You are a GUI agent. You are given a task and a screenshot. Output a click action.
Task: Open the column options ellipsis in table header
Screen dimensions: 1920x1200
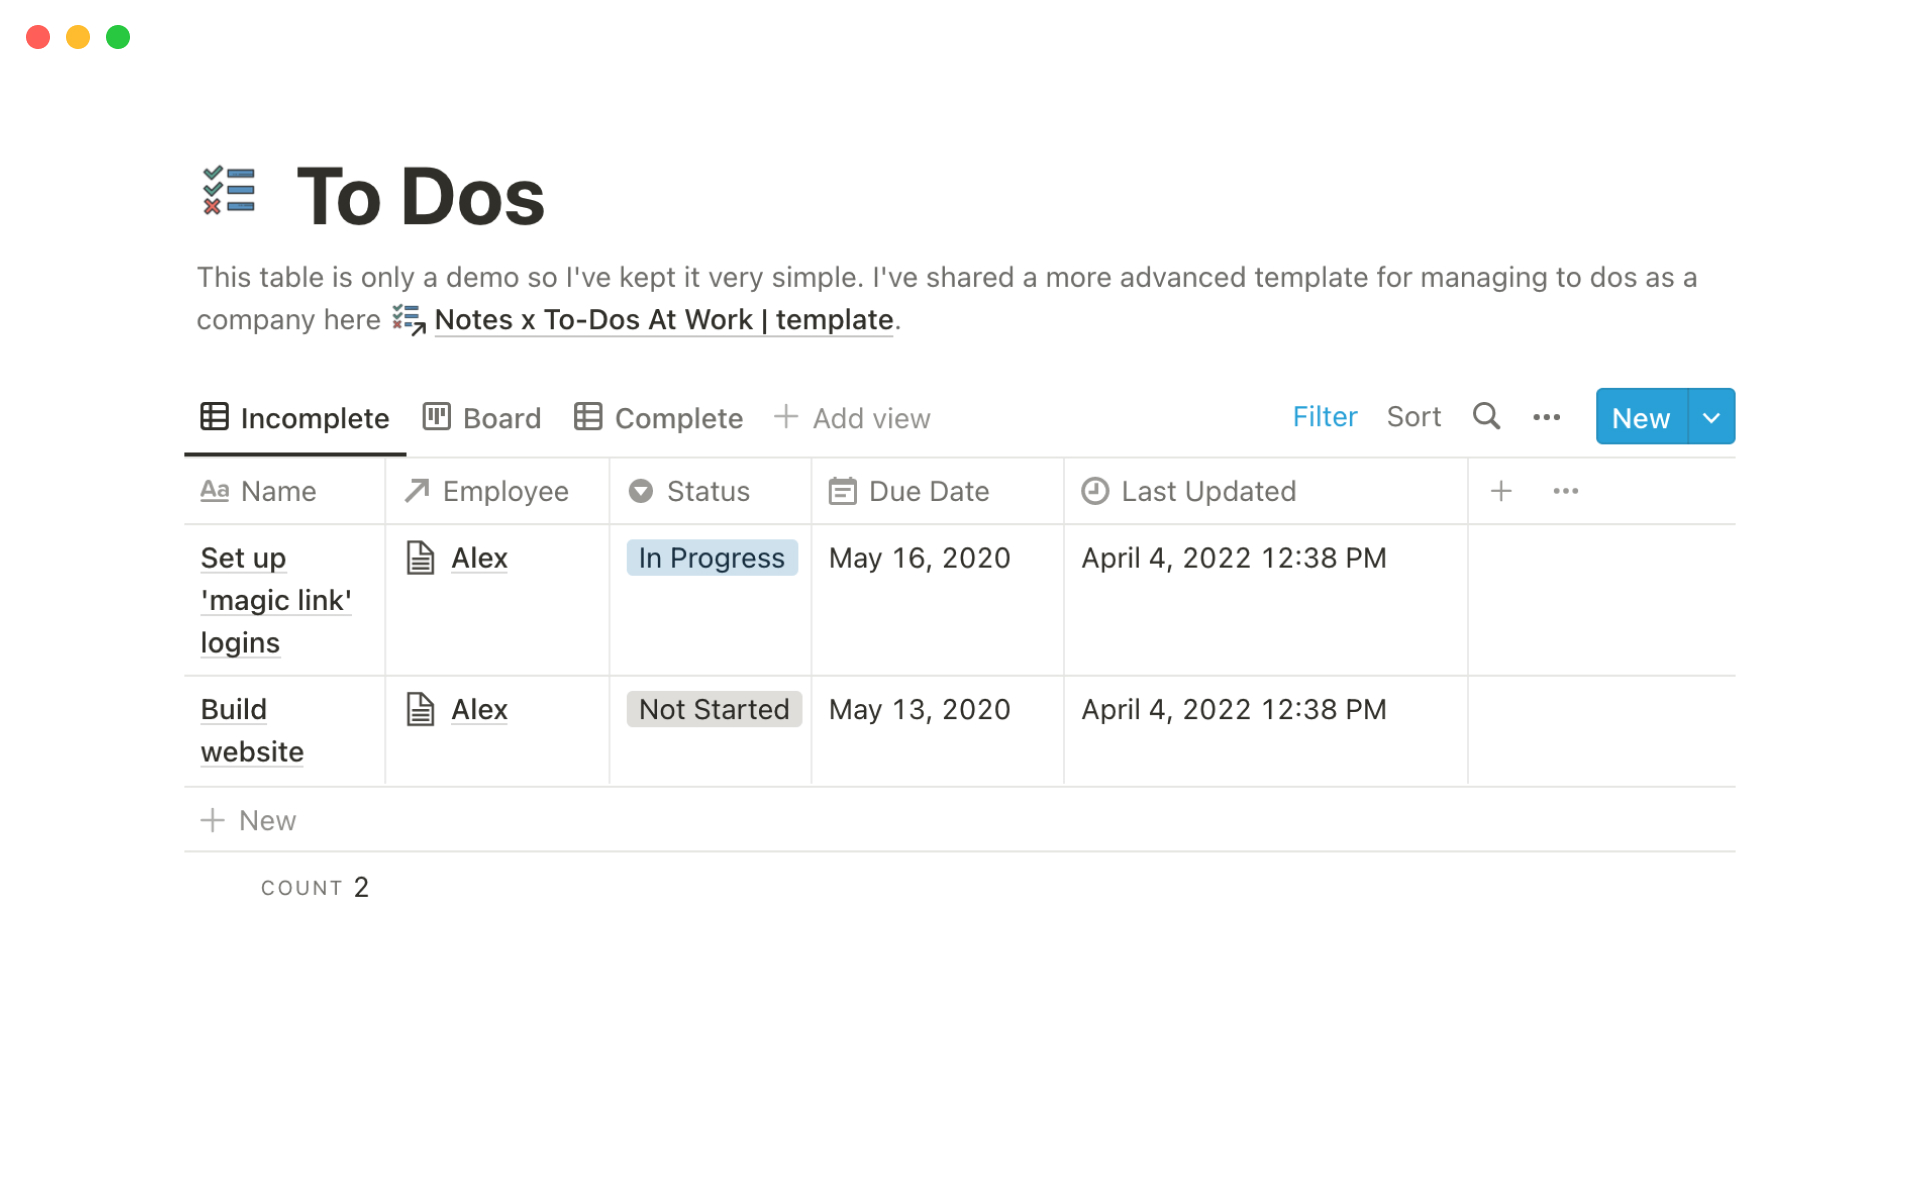click(x=1565, y=491)
